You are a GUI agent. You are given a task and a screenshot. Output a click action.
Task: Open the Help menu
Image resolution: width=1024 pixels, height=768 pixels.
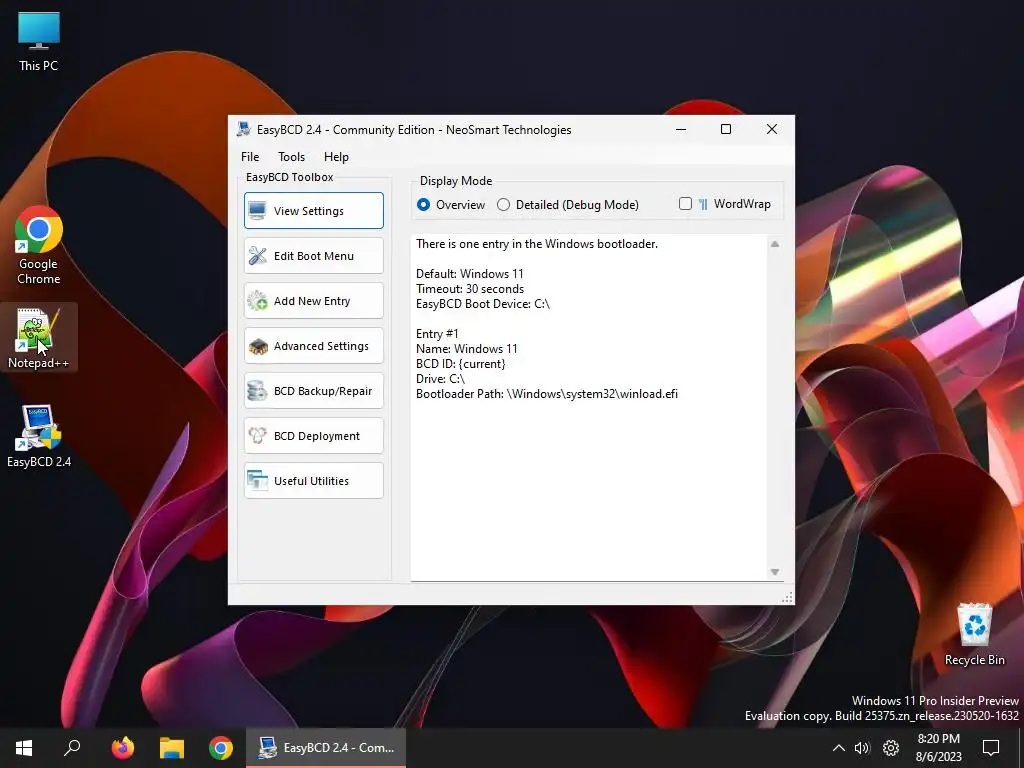pos(336,157)
